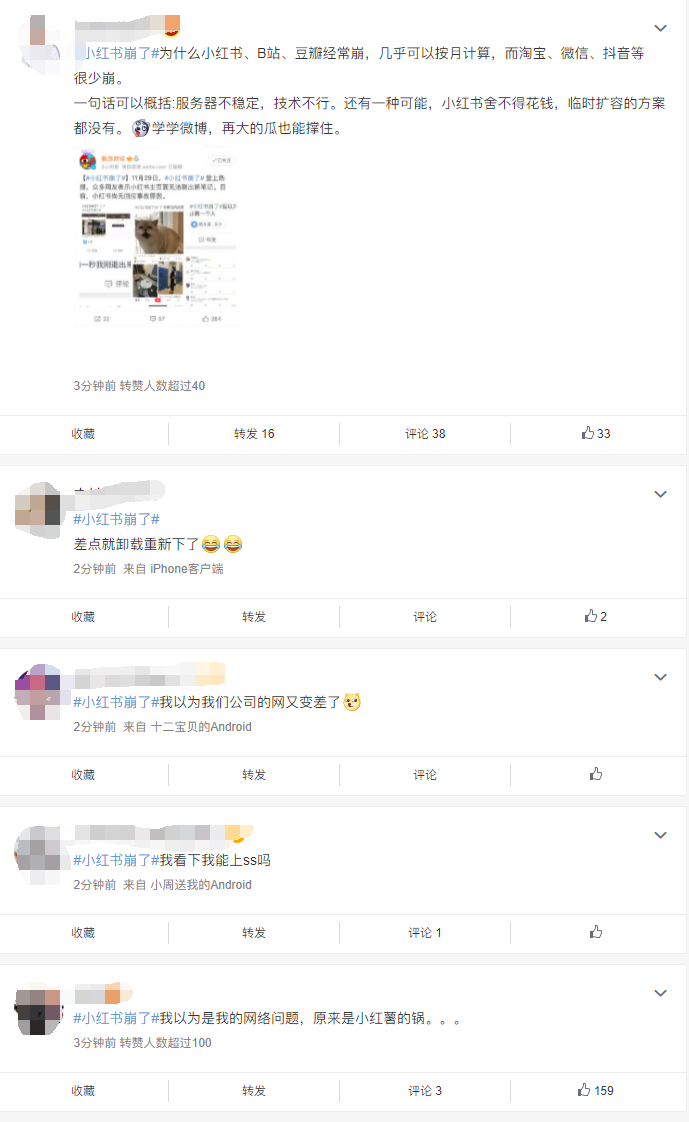
Task: Click 收藏 on the first post
Action: pos(83,434)
